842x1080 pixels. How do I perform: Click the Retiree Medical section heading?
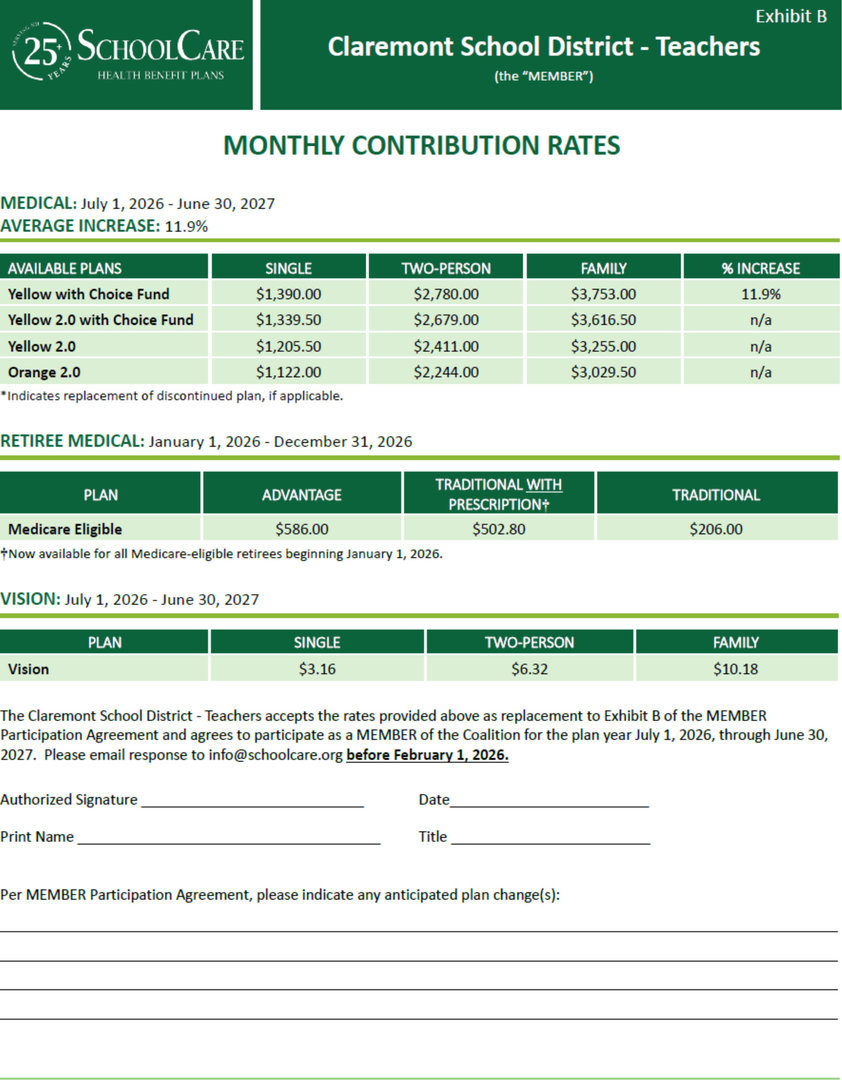pyautogui.click(x=72, y=441)
